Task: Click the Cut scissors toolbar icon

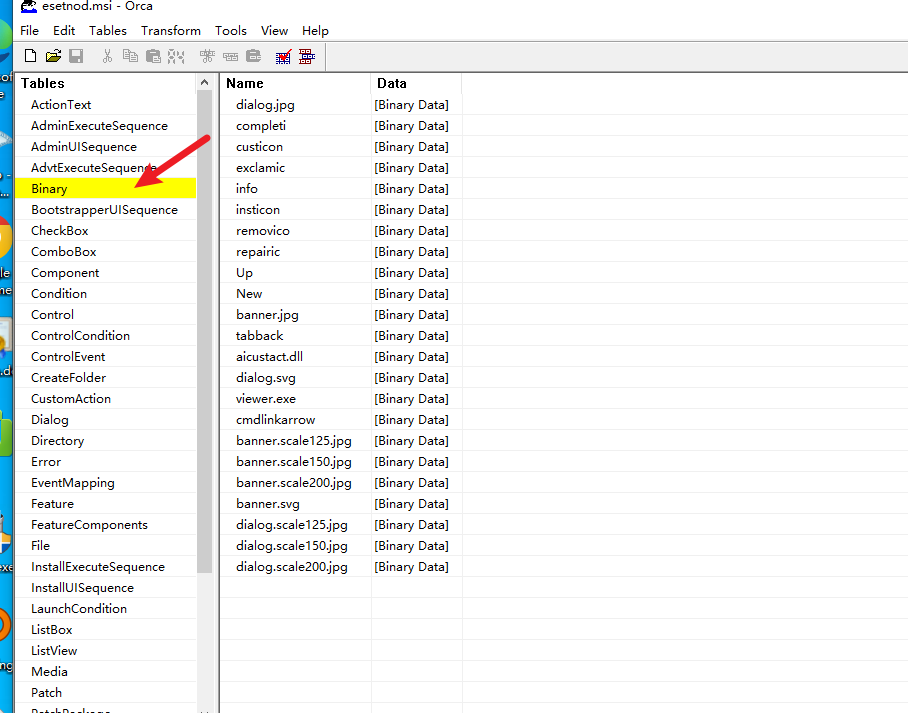Action: (107, 57)
